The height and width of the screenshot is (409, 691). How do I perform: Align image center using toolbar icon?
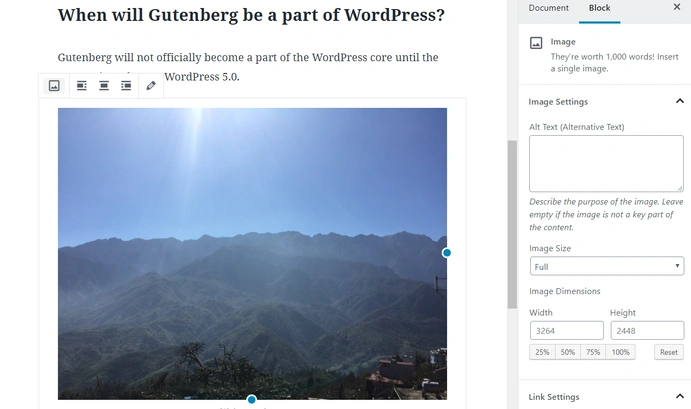pyautogui.click(x=104, y=86)
